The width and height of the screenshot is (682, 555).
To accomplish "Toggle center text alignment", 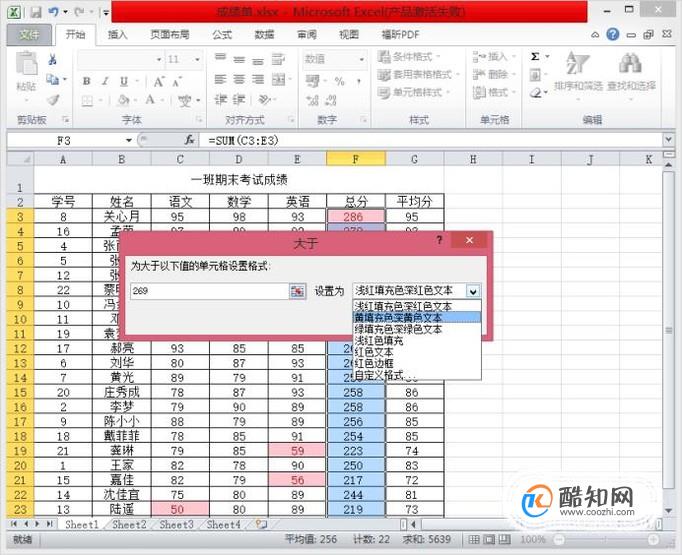I will (239, 79).
